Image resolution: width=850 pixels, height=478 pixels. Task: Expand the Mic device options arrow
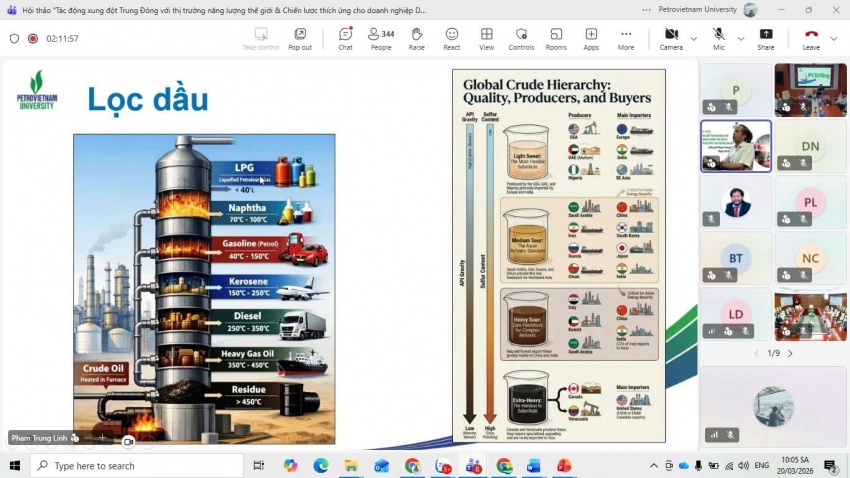click(x=741, y=39)
